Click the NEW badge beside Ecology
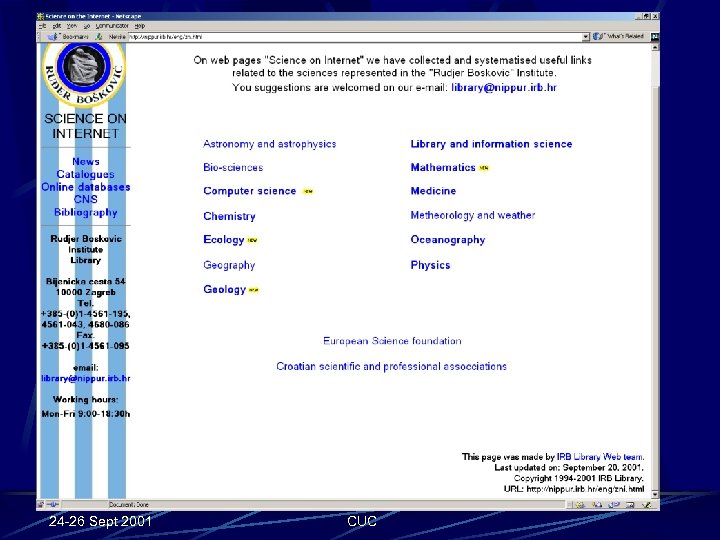 tap(253, 240)
